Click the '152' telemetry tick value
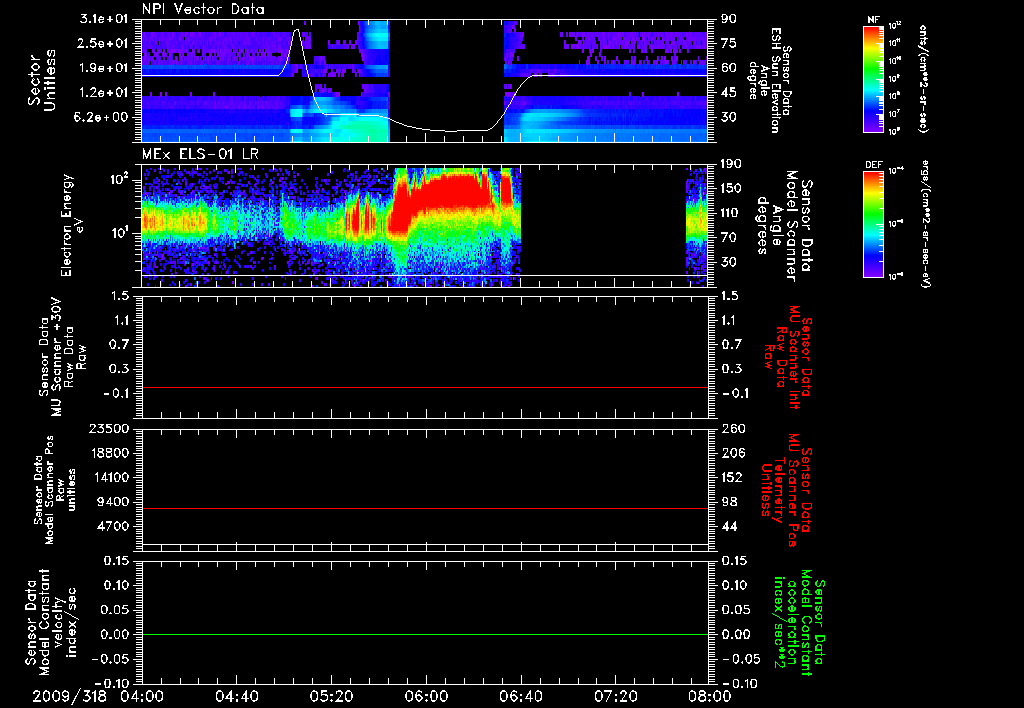1024x708 pixels. 732,477
